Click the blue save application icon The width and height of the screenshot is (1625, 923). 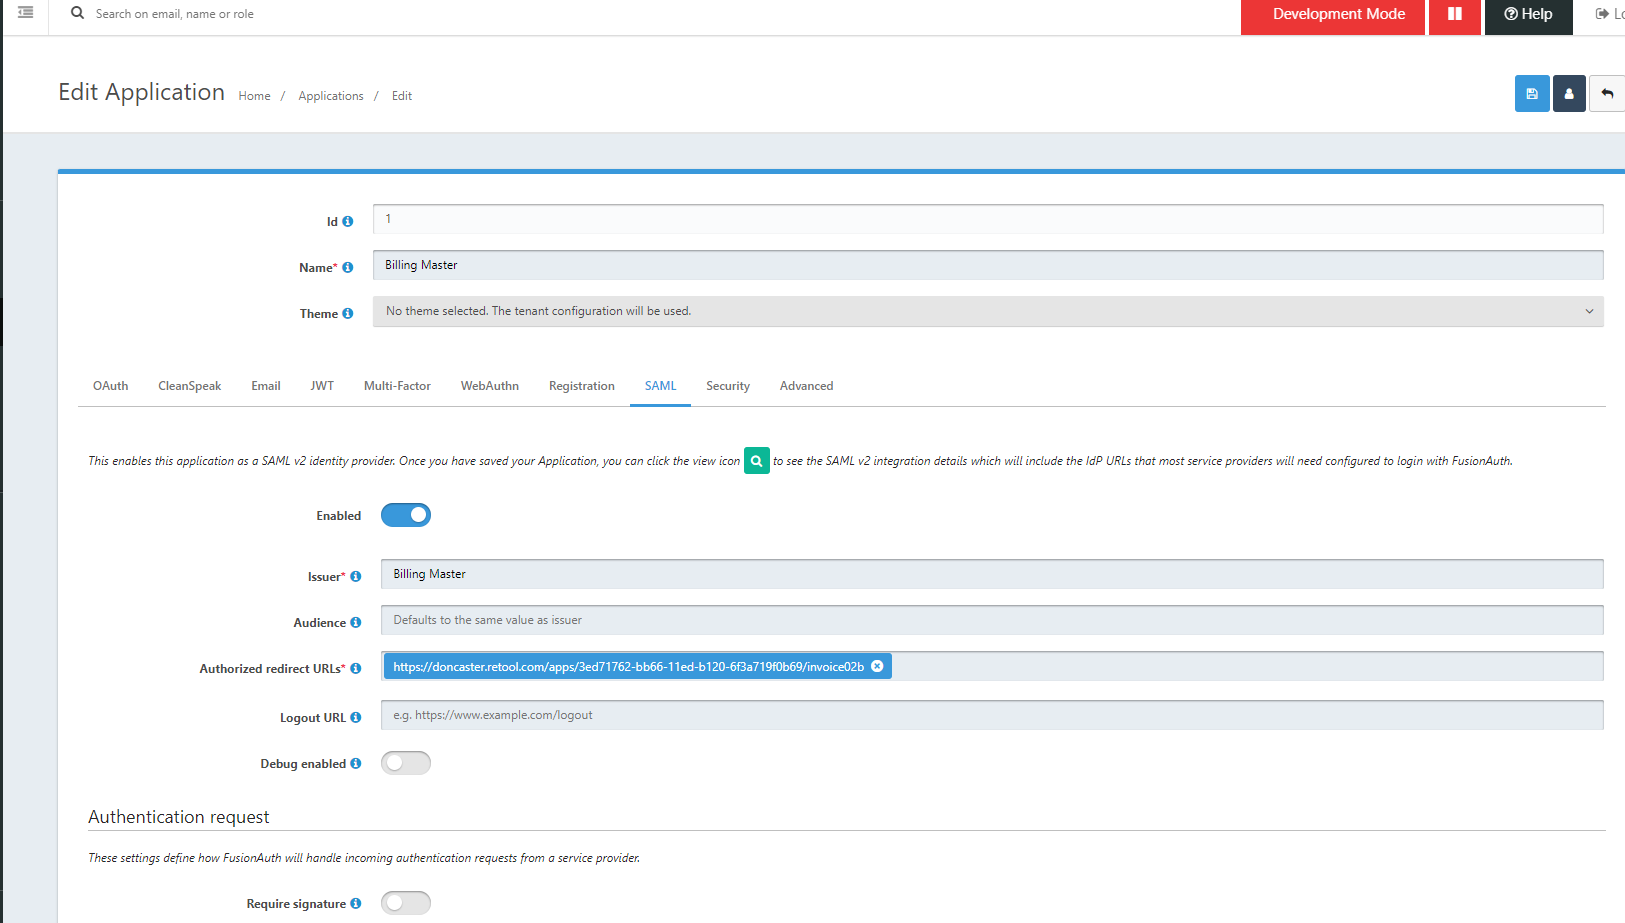click(1531, 94)
